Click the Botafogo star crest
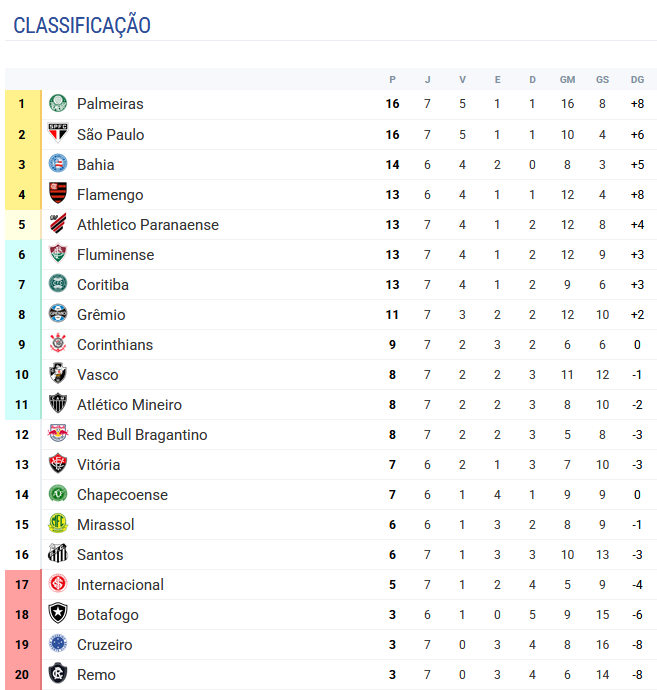 (x=58, y=614)
